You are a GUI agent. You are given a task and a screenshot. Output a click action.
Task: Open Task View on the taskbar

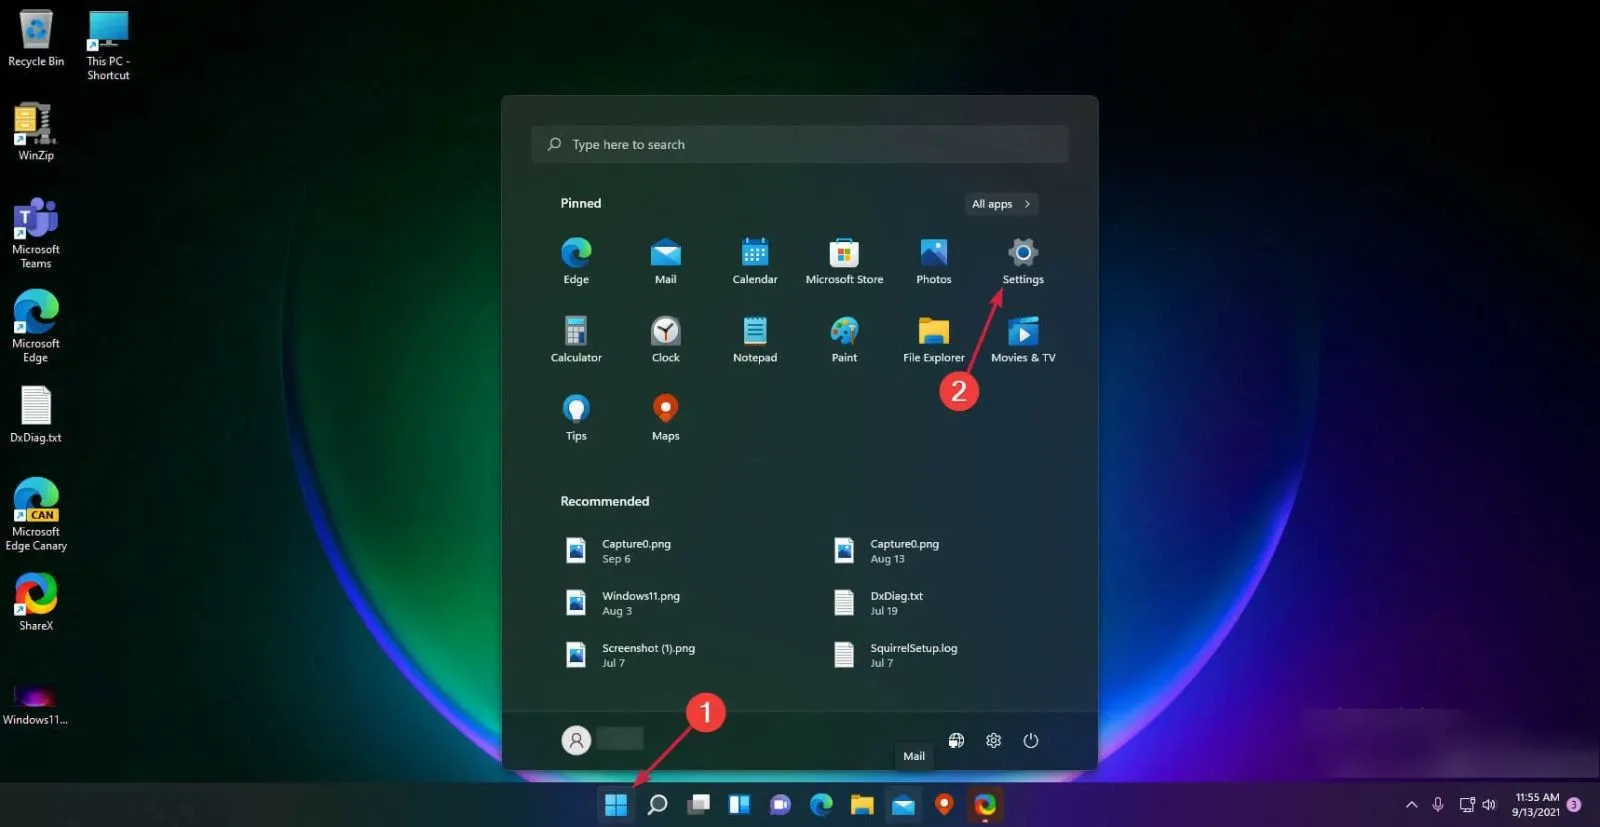pyautogui.click(x=699, y=804)
